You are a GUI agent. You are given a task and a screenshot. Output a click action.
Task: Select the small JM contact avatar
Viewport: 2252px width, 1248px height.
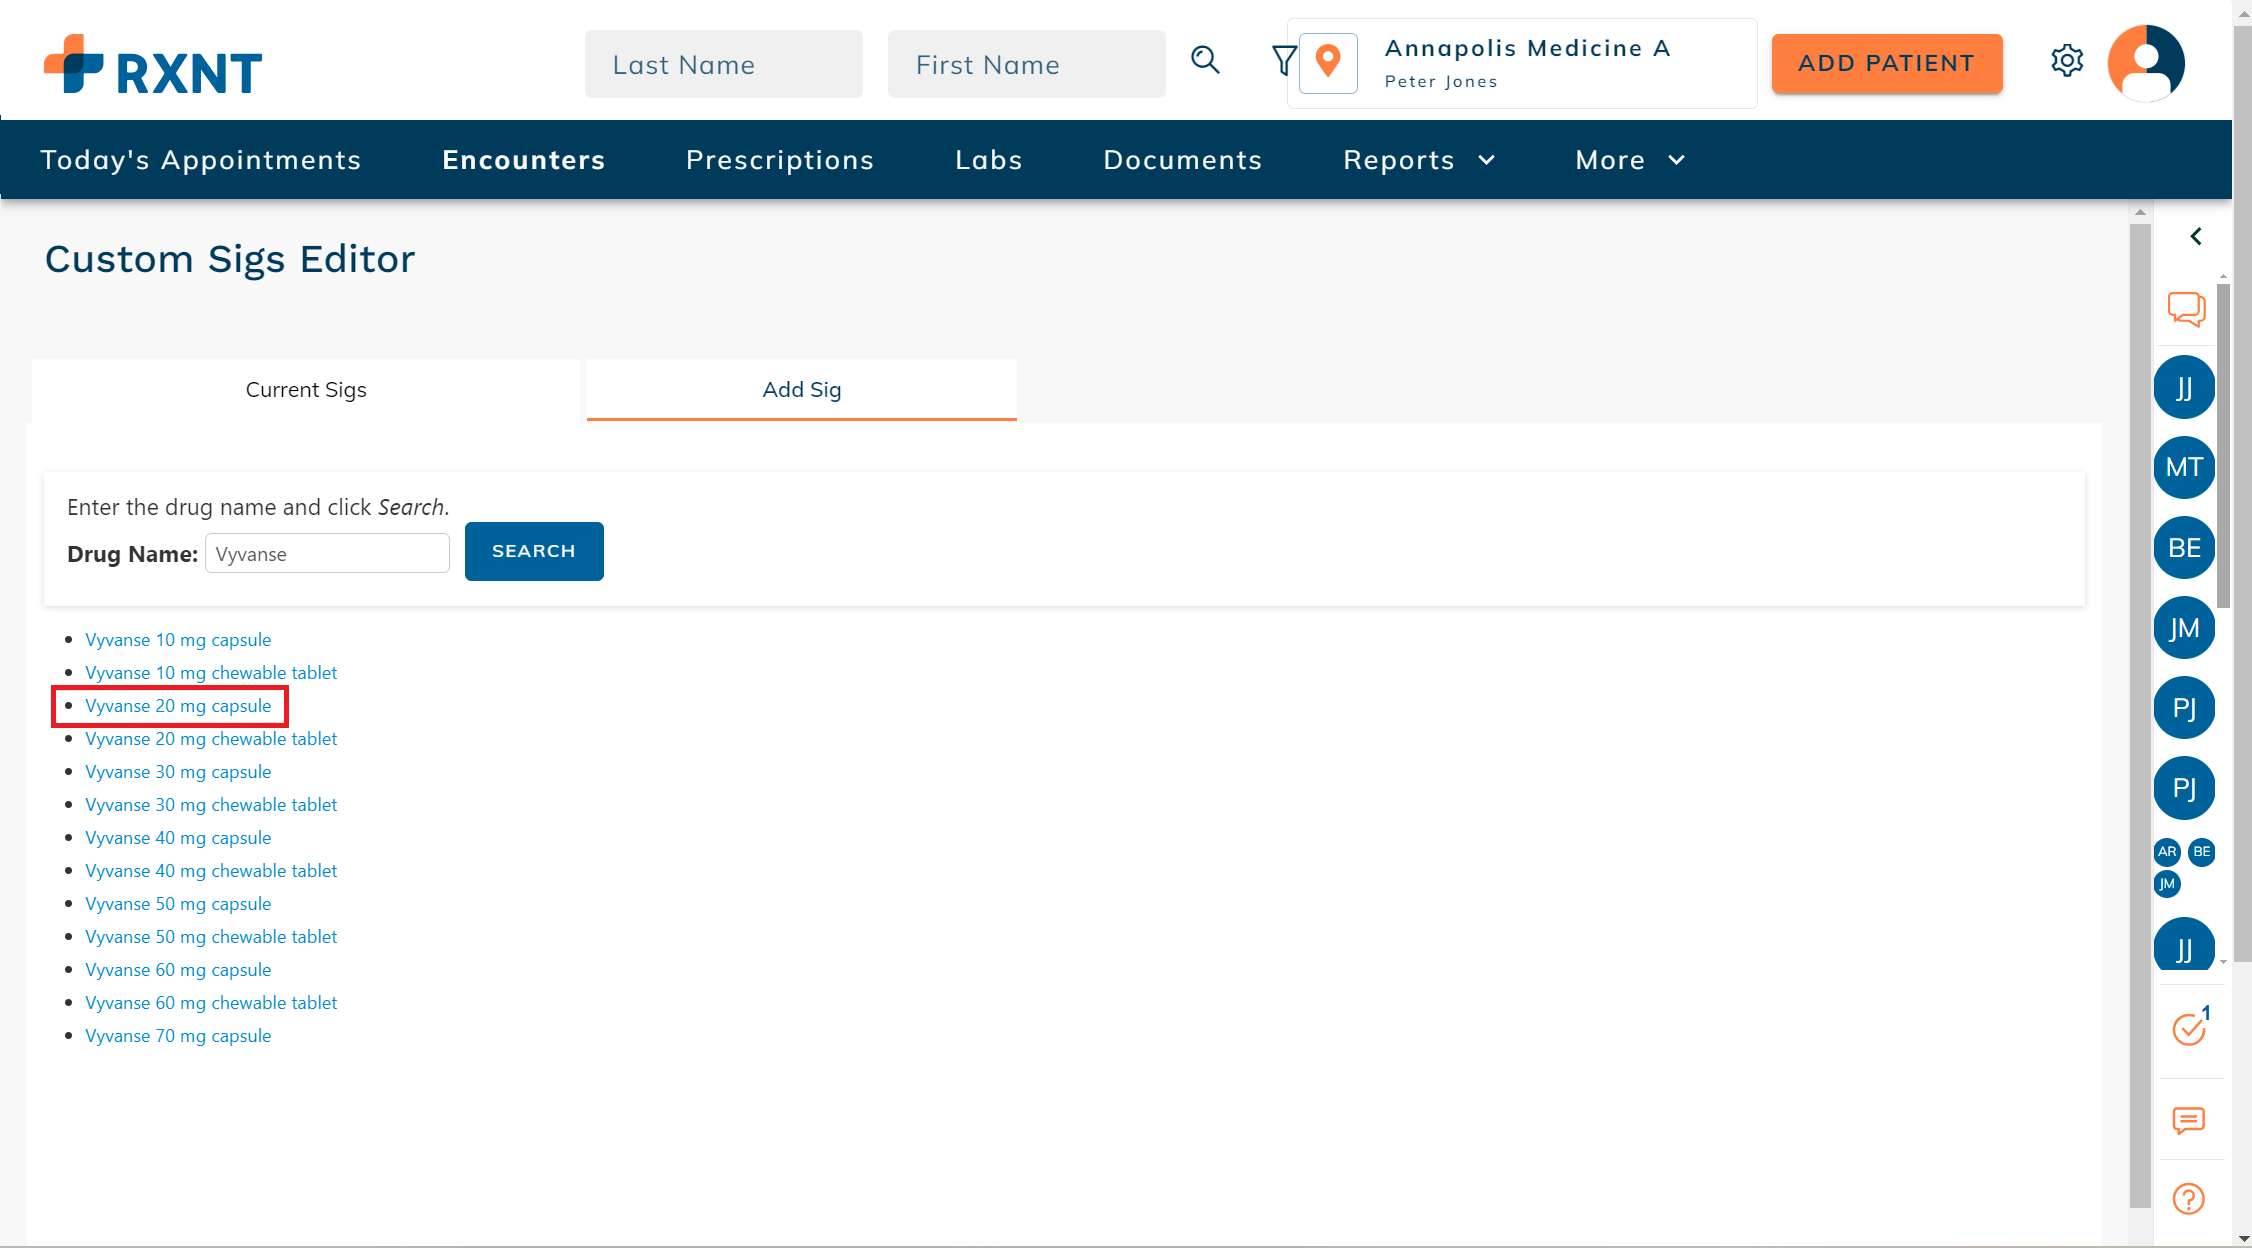2167,884
